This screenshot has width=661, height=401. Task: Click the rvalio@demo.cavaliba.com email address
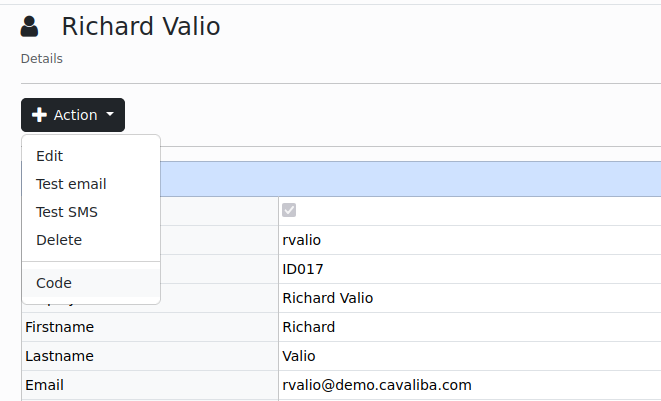377,385
